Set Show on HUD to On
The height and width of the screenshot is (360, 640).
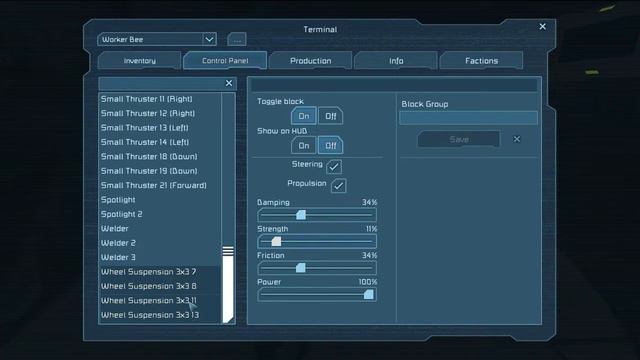tap(304, 146)
